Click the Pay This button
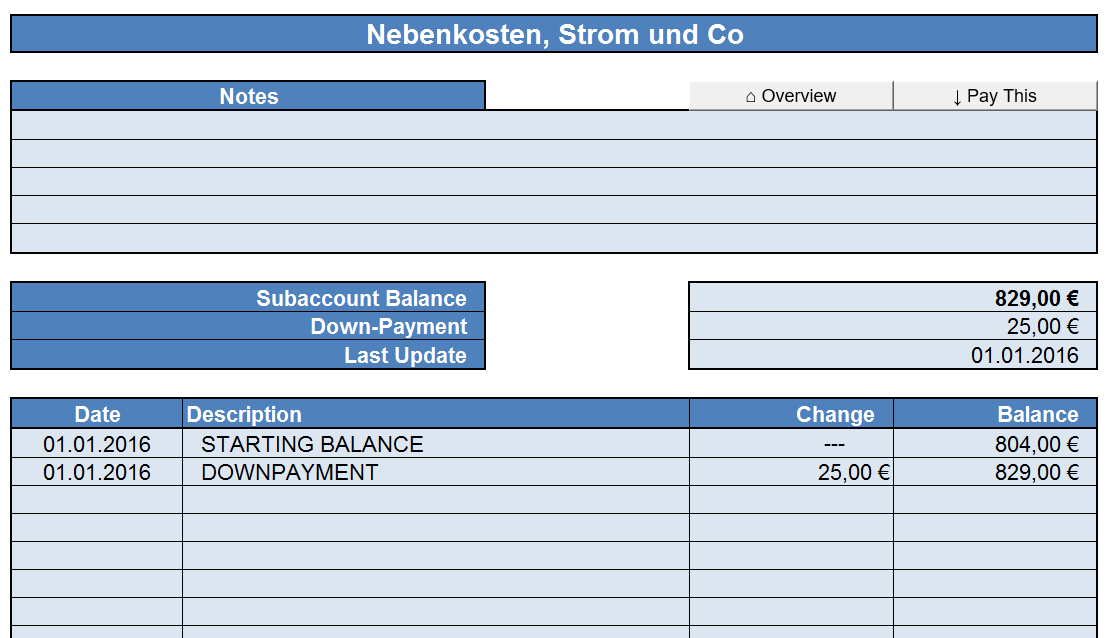 tap(994, 96)
